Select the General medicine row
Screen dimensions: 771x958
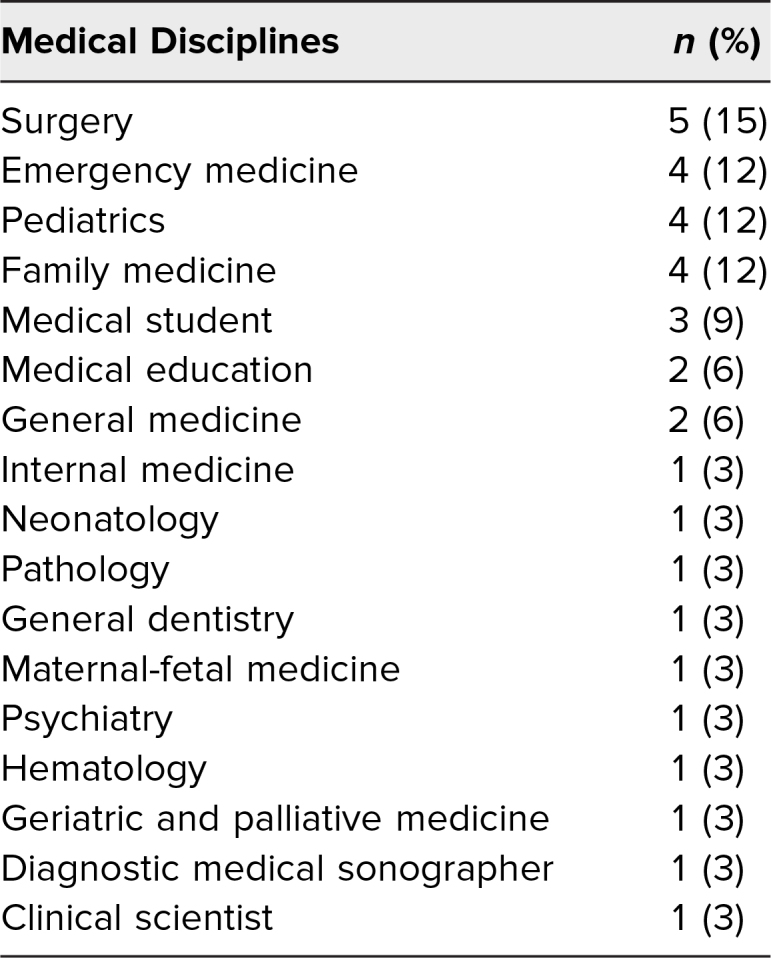click(x=386, y=420)
